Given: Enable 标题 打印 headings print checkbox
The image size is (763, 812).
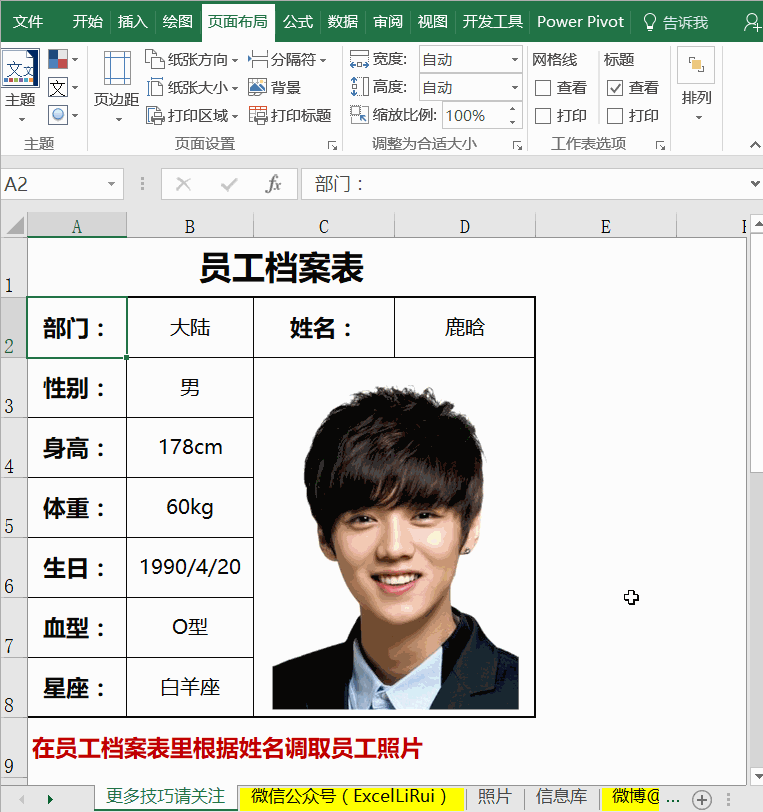Looking at the screenshot, I should pos(615,116).
